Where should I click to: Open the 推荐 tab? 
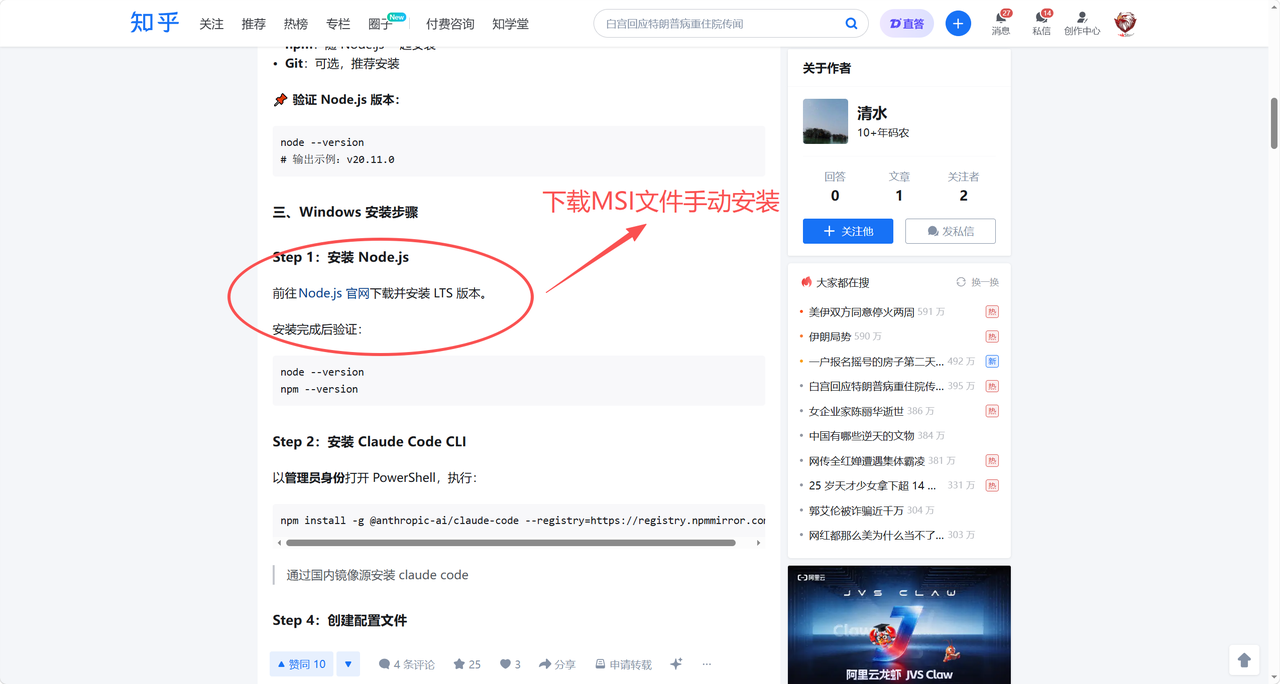[x=253, y=24]
